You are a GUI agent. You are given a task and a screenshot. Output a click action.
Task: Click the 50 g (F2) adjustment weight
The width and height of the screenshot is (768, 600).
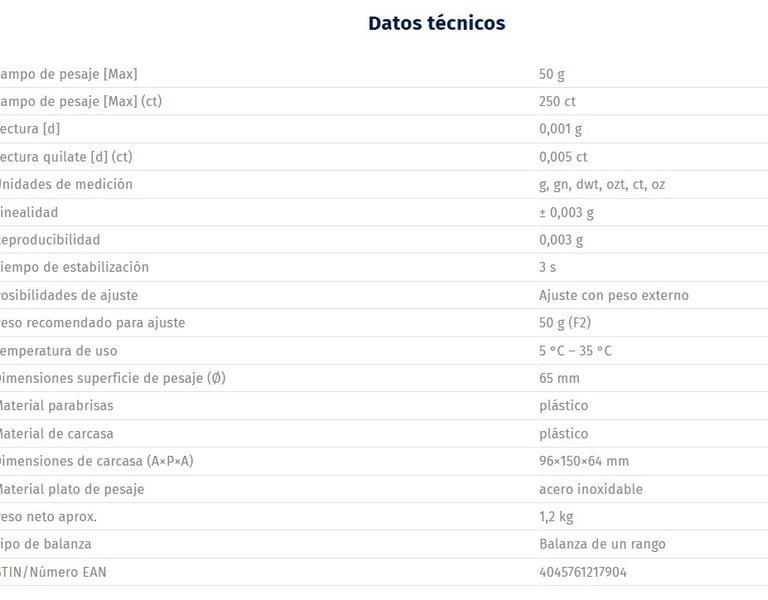pos(565,323)
